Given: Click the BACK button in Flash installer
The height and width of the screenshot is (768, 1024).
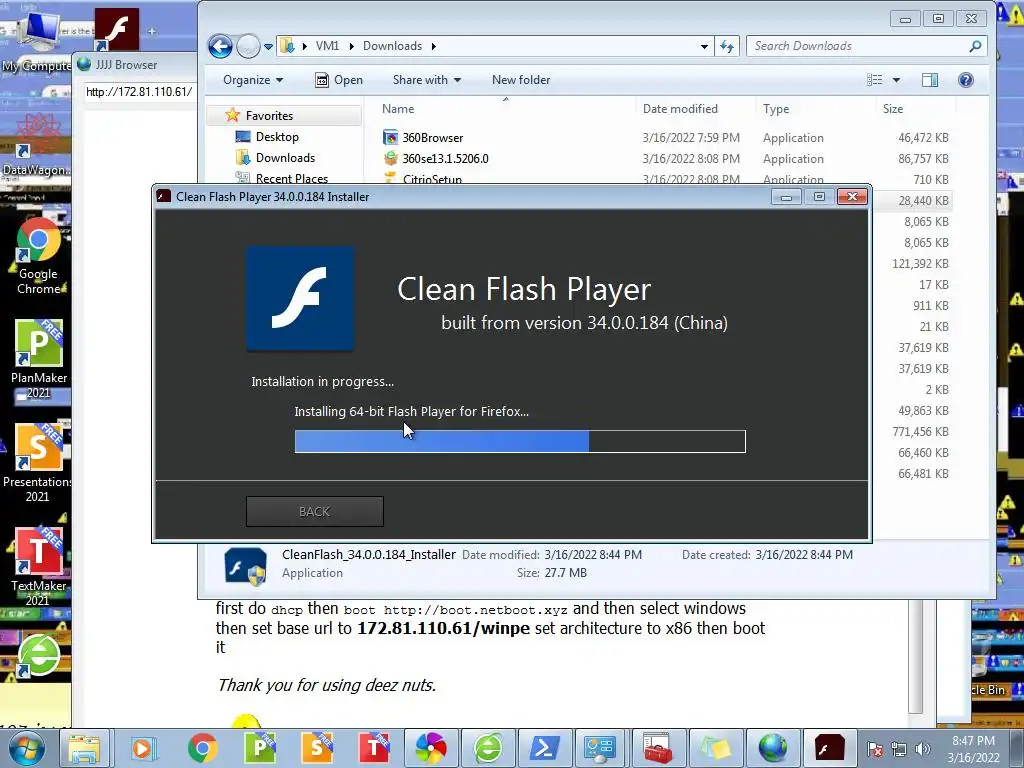Looking at the screenshot, I should (x=315, y=511).
